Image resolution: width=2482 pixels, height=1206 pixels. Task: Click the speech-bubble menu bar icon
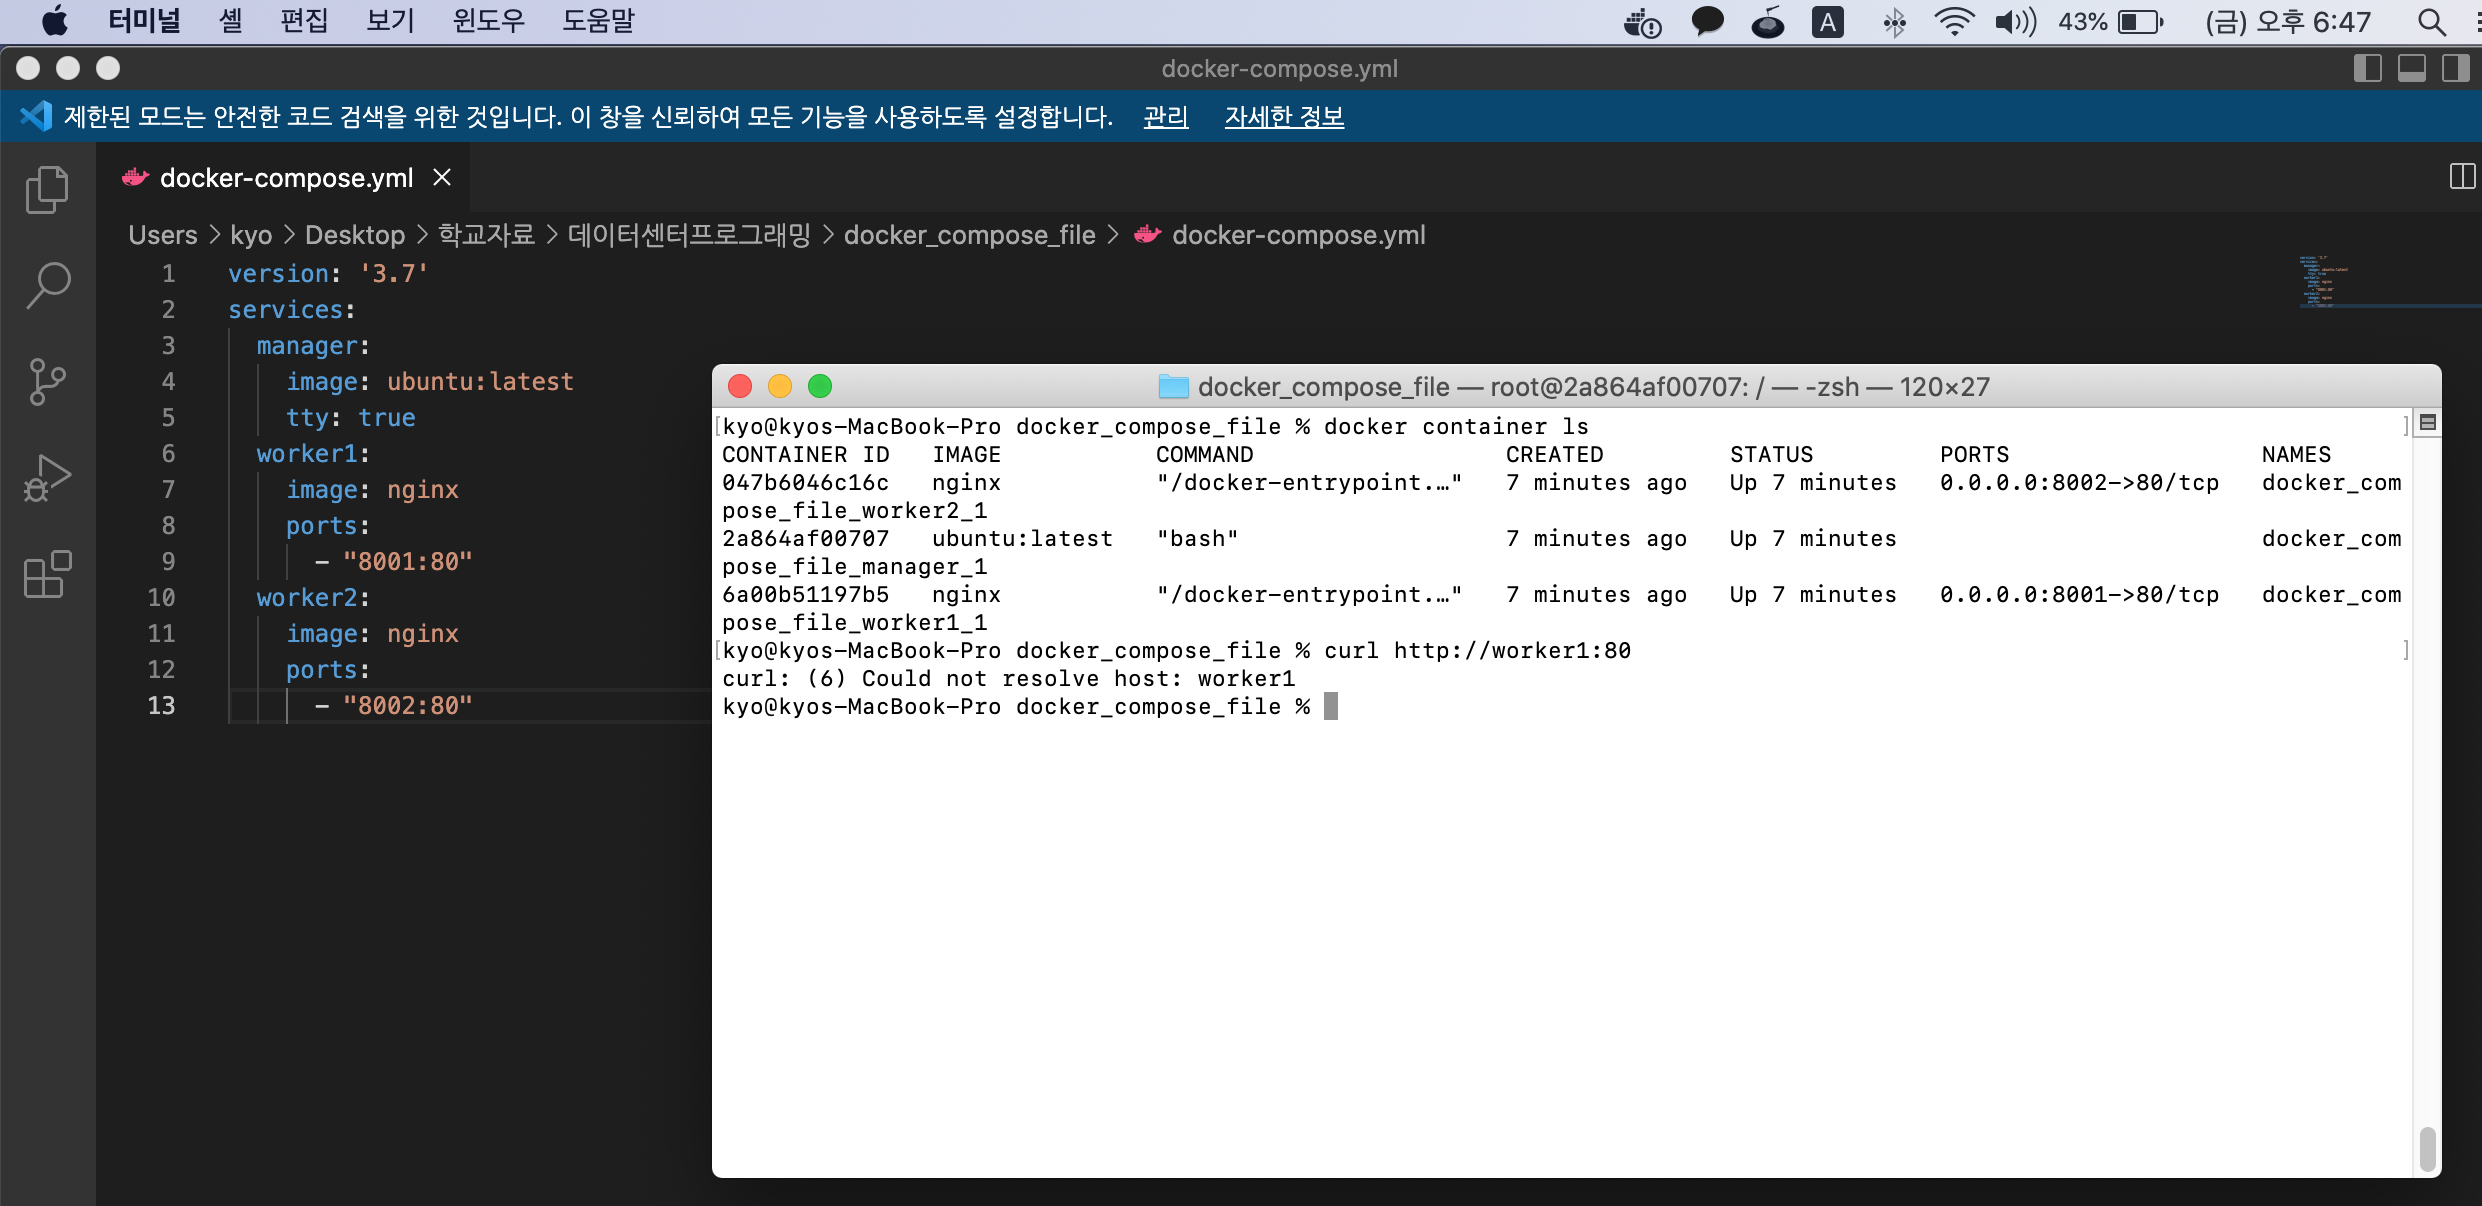coord(1707,21)
